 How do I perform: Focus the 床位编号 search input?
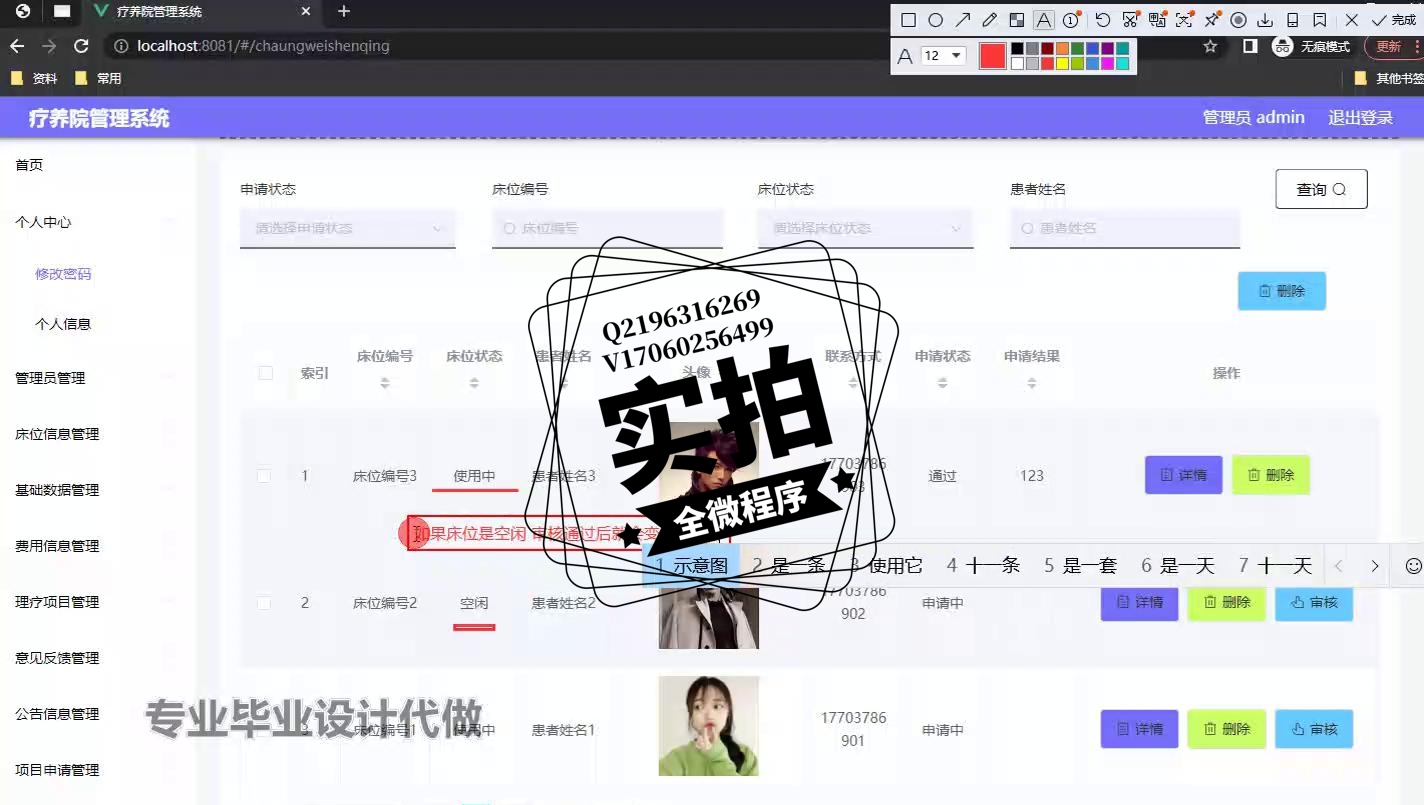(607, 228)
